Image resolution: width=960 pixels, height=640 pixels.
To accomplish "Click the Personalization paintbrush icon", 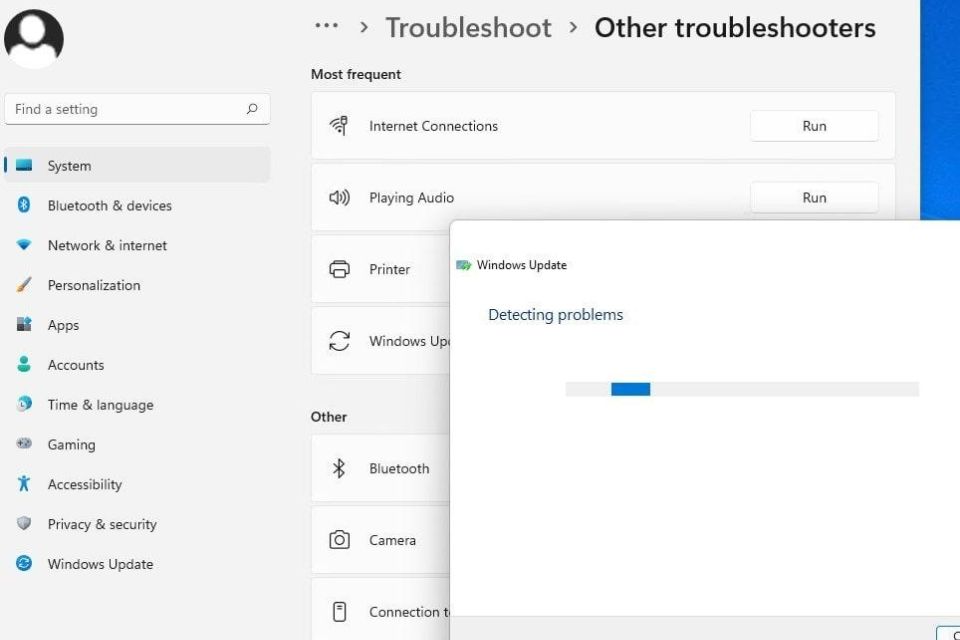I will tap(24, 284).
